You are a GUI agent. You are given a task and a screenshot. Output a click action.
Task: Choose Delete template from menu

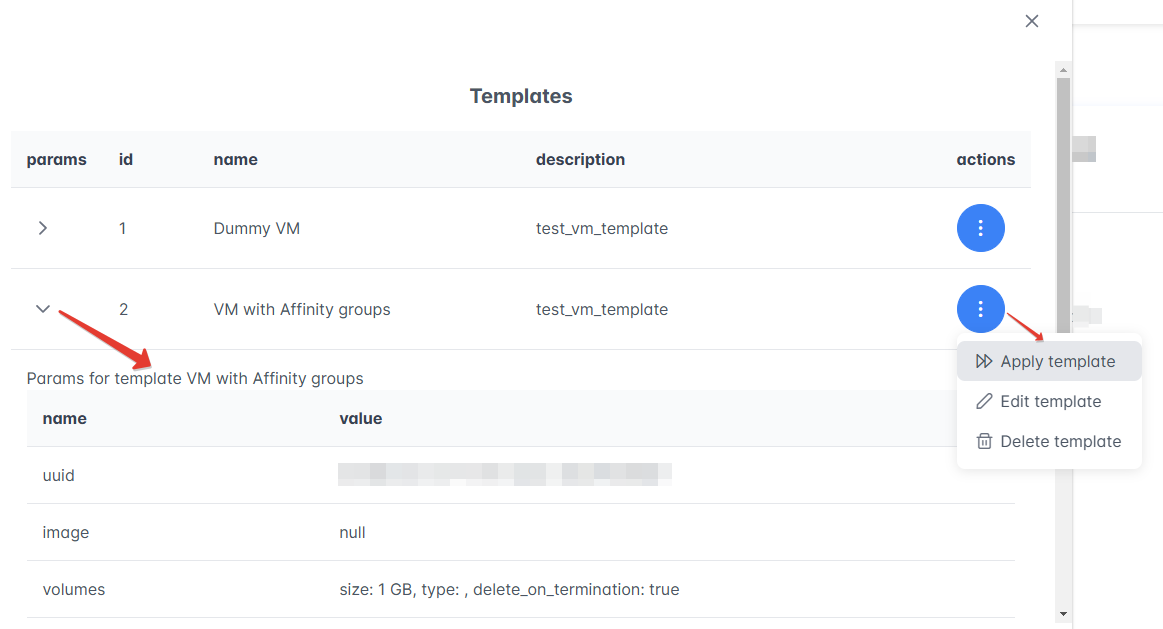[1060, 442]
